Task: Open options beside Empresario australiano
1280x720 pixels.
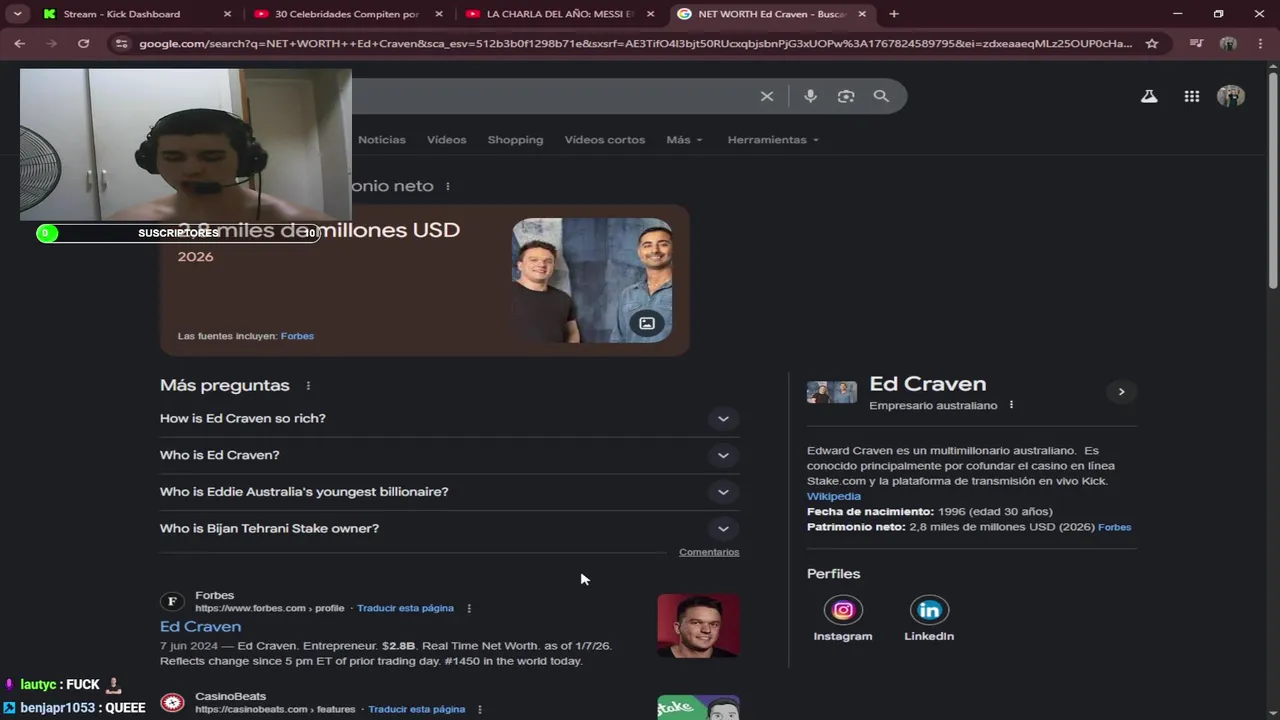Action: [1011, 405]
